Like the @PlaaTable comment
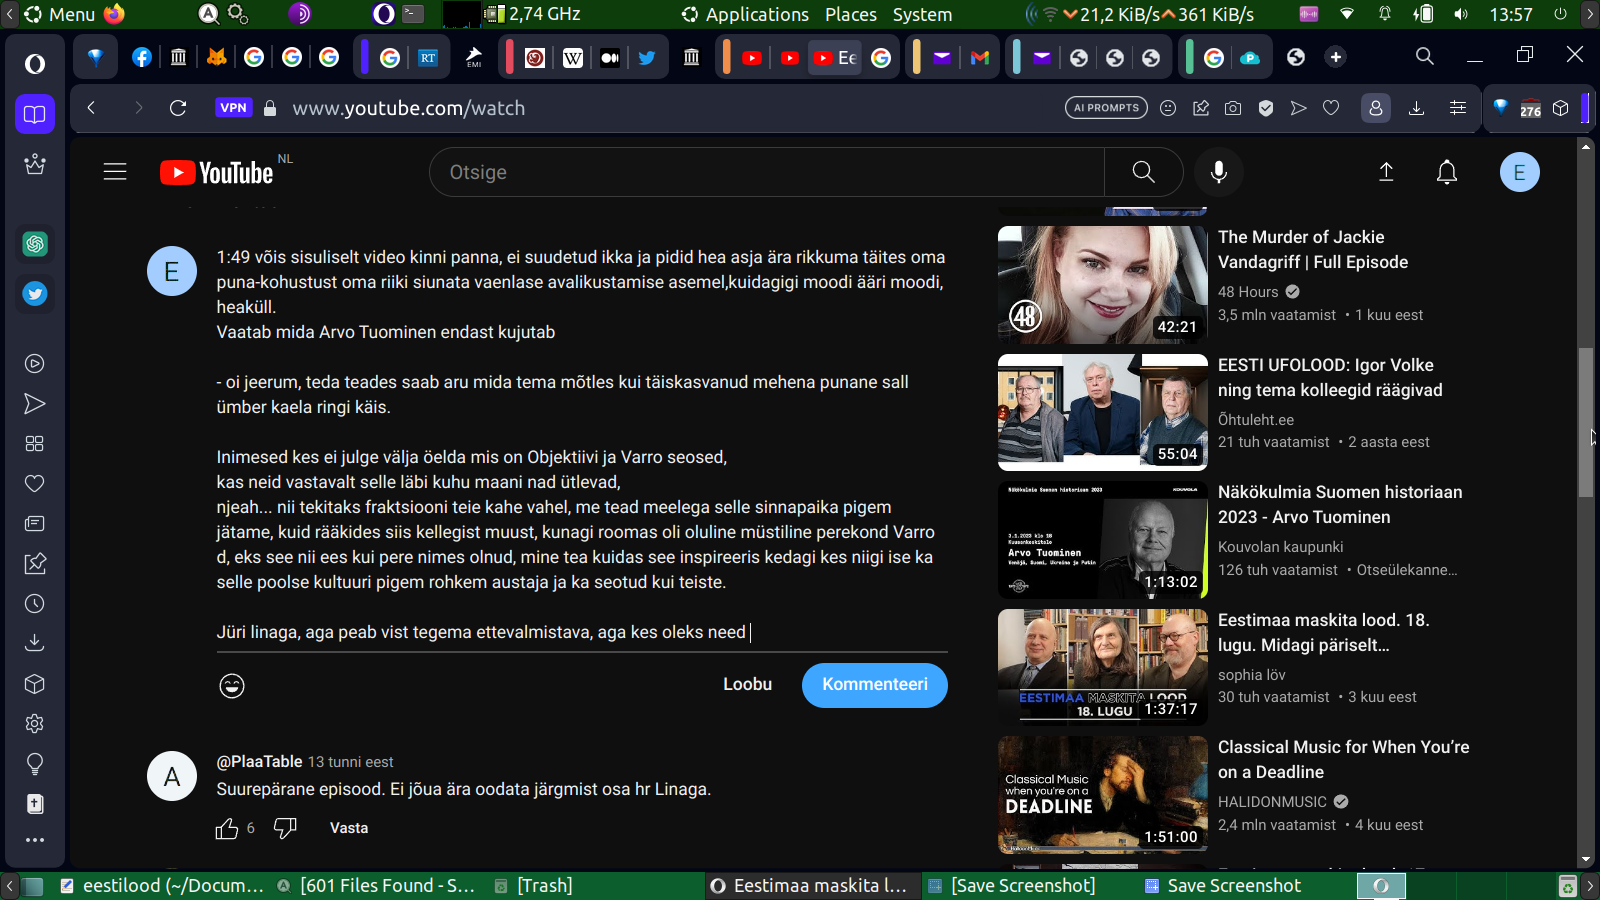This screenshot has height=900, width=1600. pos(227,828)
